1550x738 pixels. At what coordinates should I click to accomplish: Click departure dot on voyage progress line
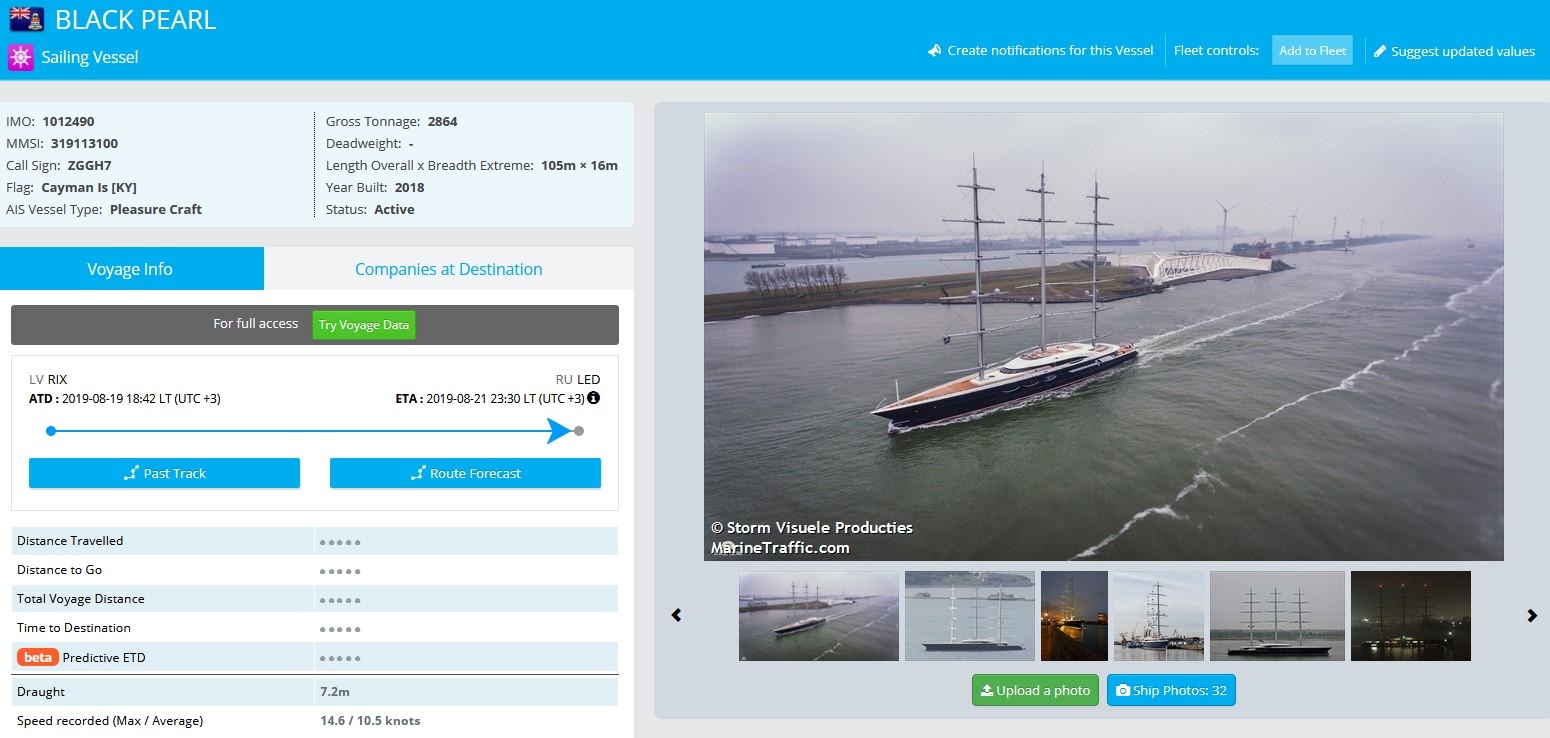tap(51, 431)
